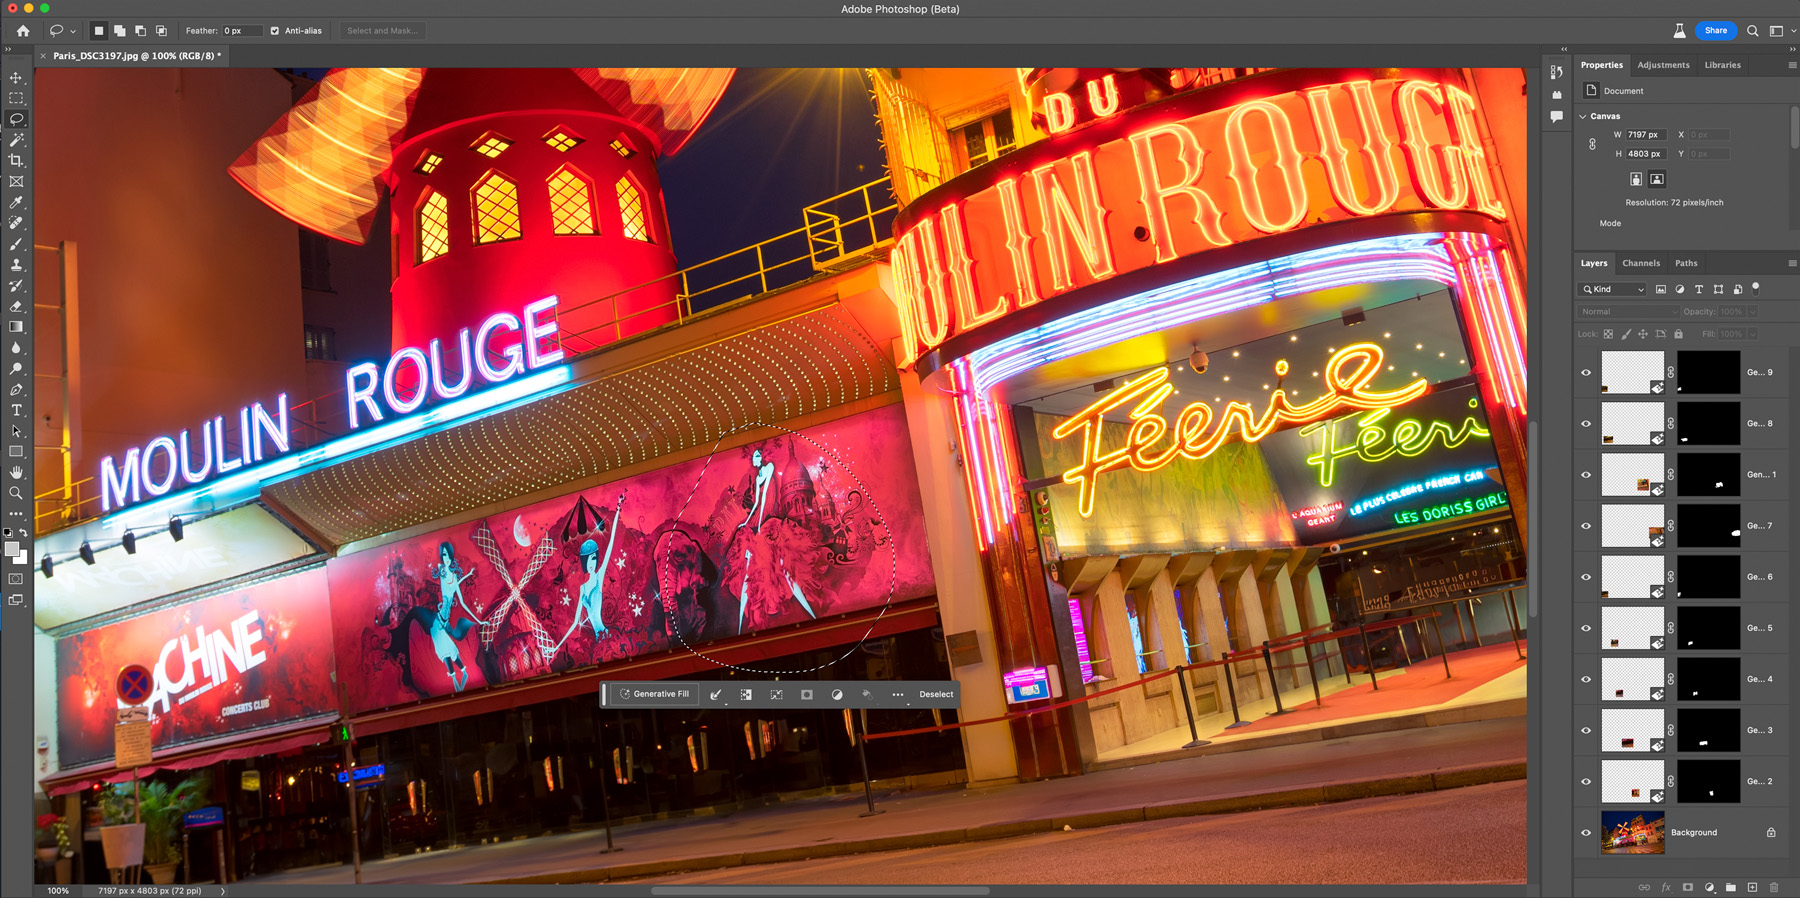This screenshot has width=1800, height=898.
Task: Toggle visibility of layer Ge... 7
Action: click(x=1586, y=526)
